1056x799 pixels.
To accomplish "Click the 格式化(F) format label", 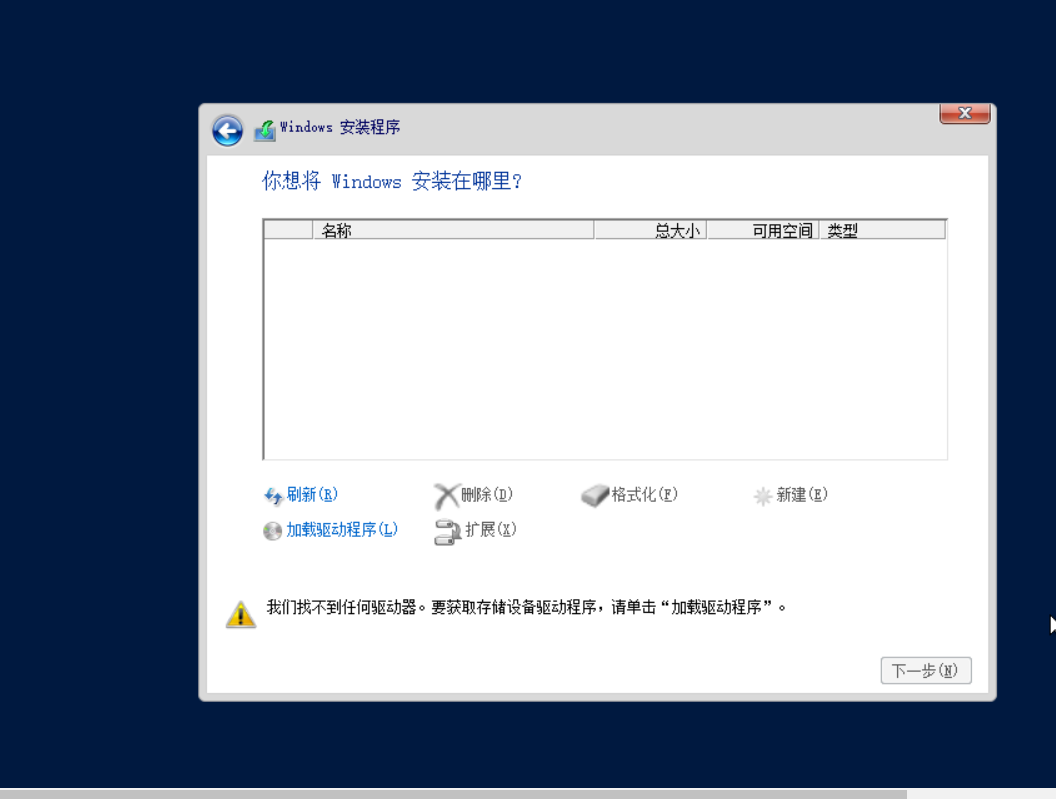I will 645,494.
